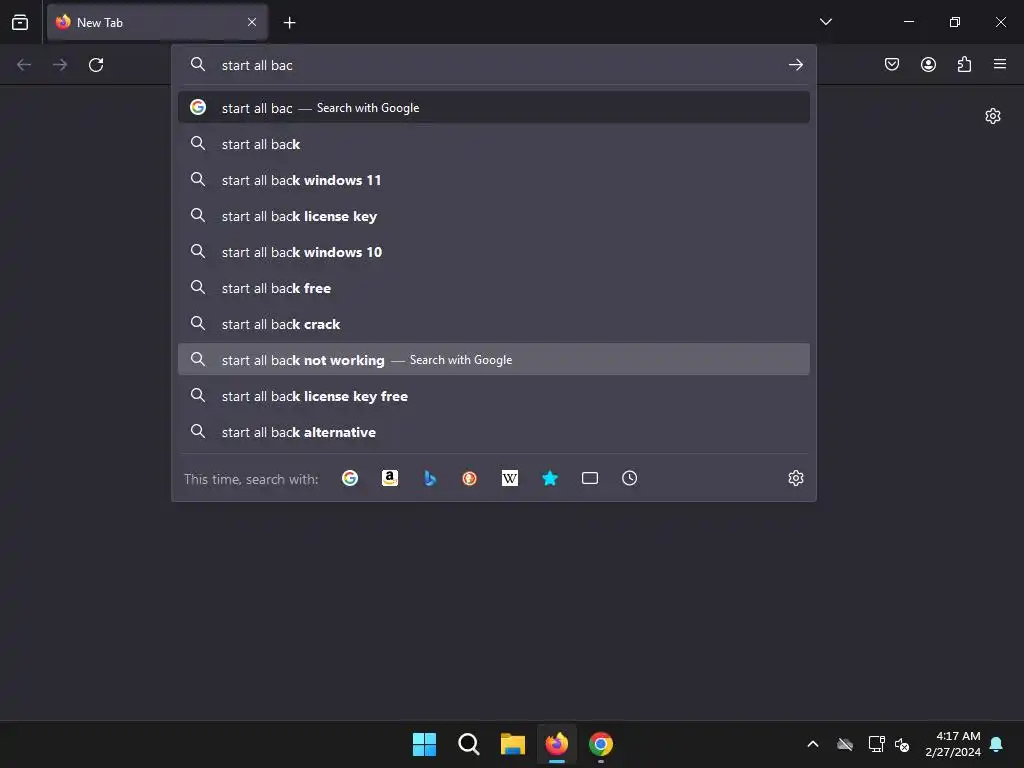Open the Extensions puzzle icon
Image resolution: width=1024 pixels, height=768 pixels.
964,64
